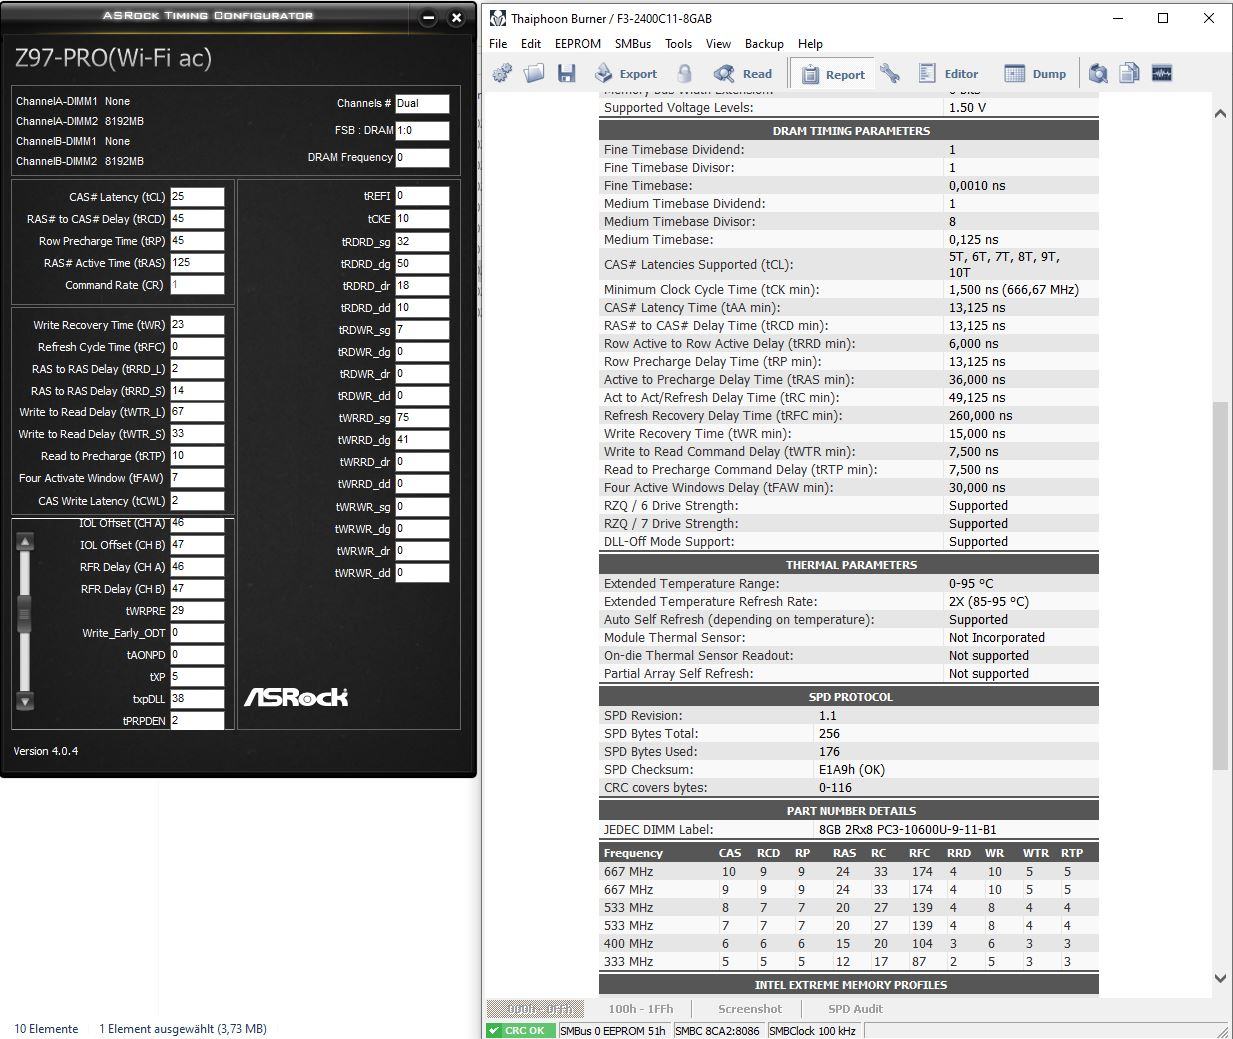Click the SMBClock 100 kHz status entry
This screenshot has width=1233, height=1039.
[813, 1030]
